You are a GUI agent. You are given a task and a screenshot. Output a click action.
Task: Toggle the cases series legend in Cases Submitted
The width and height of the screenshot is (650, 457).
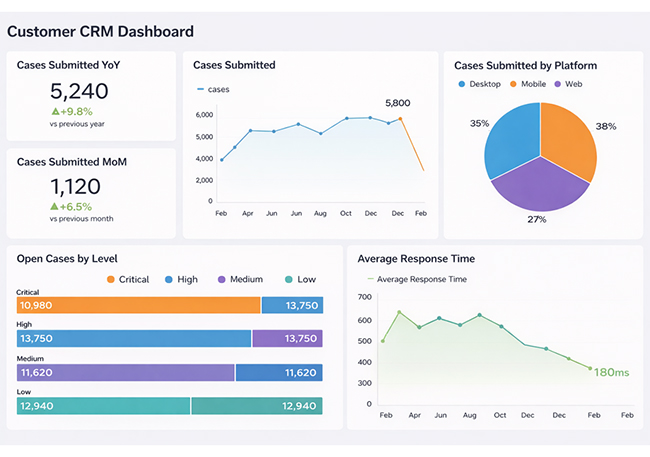213,90
